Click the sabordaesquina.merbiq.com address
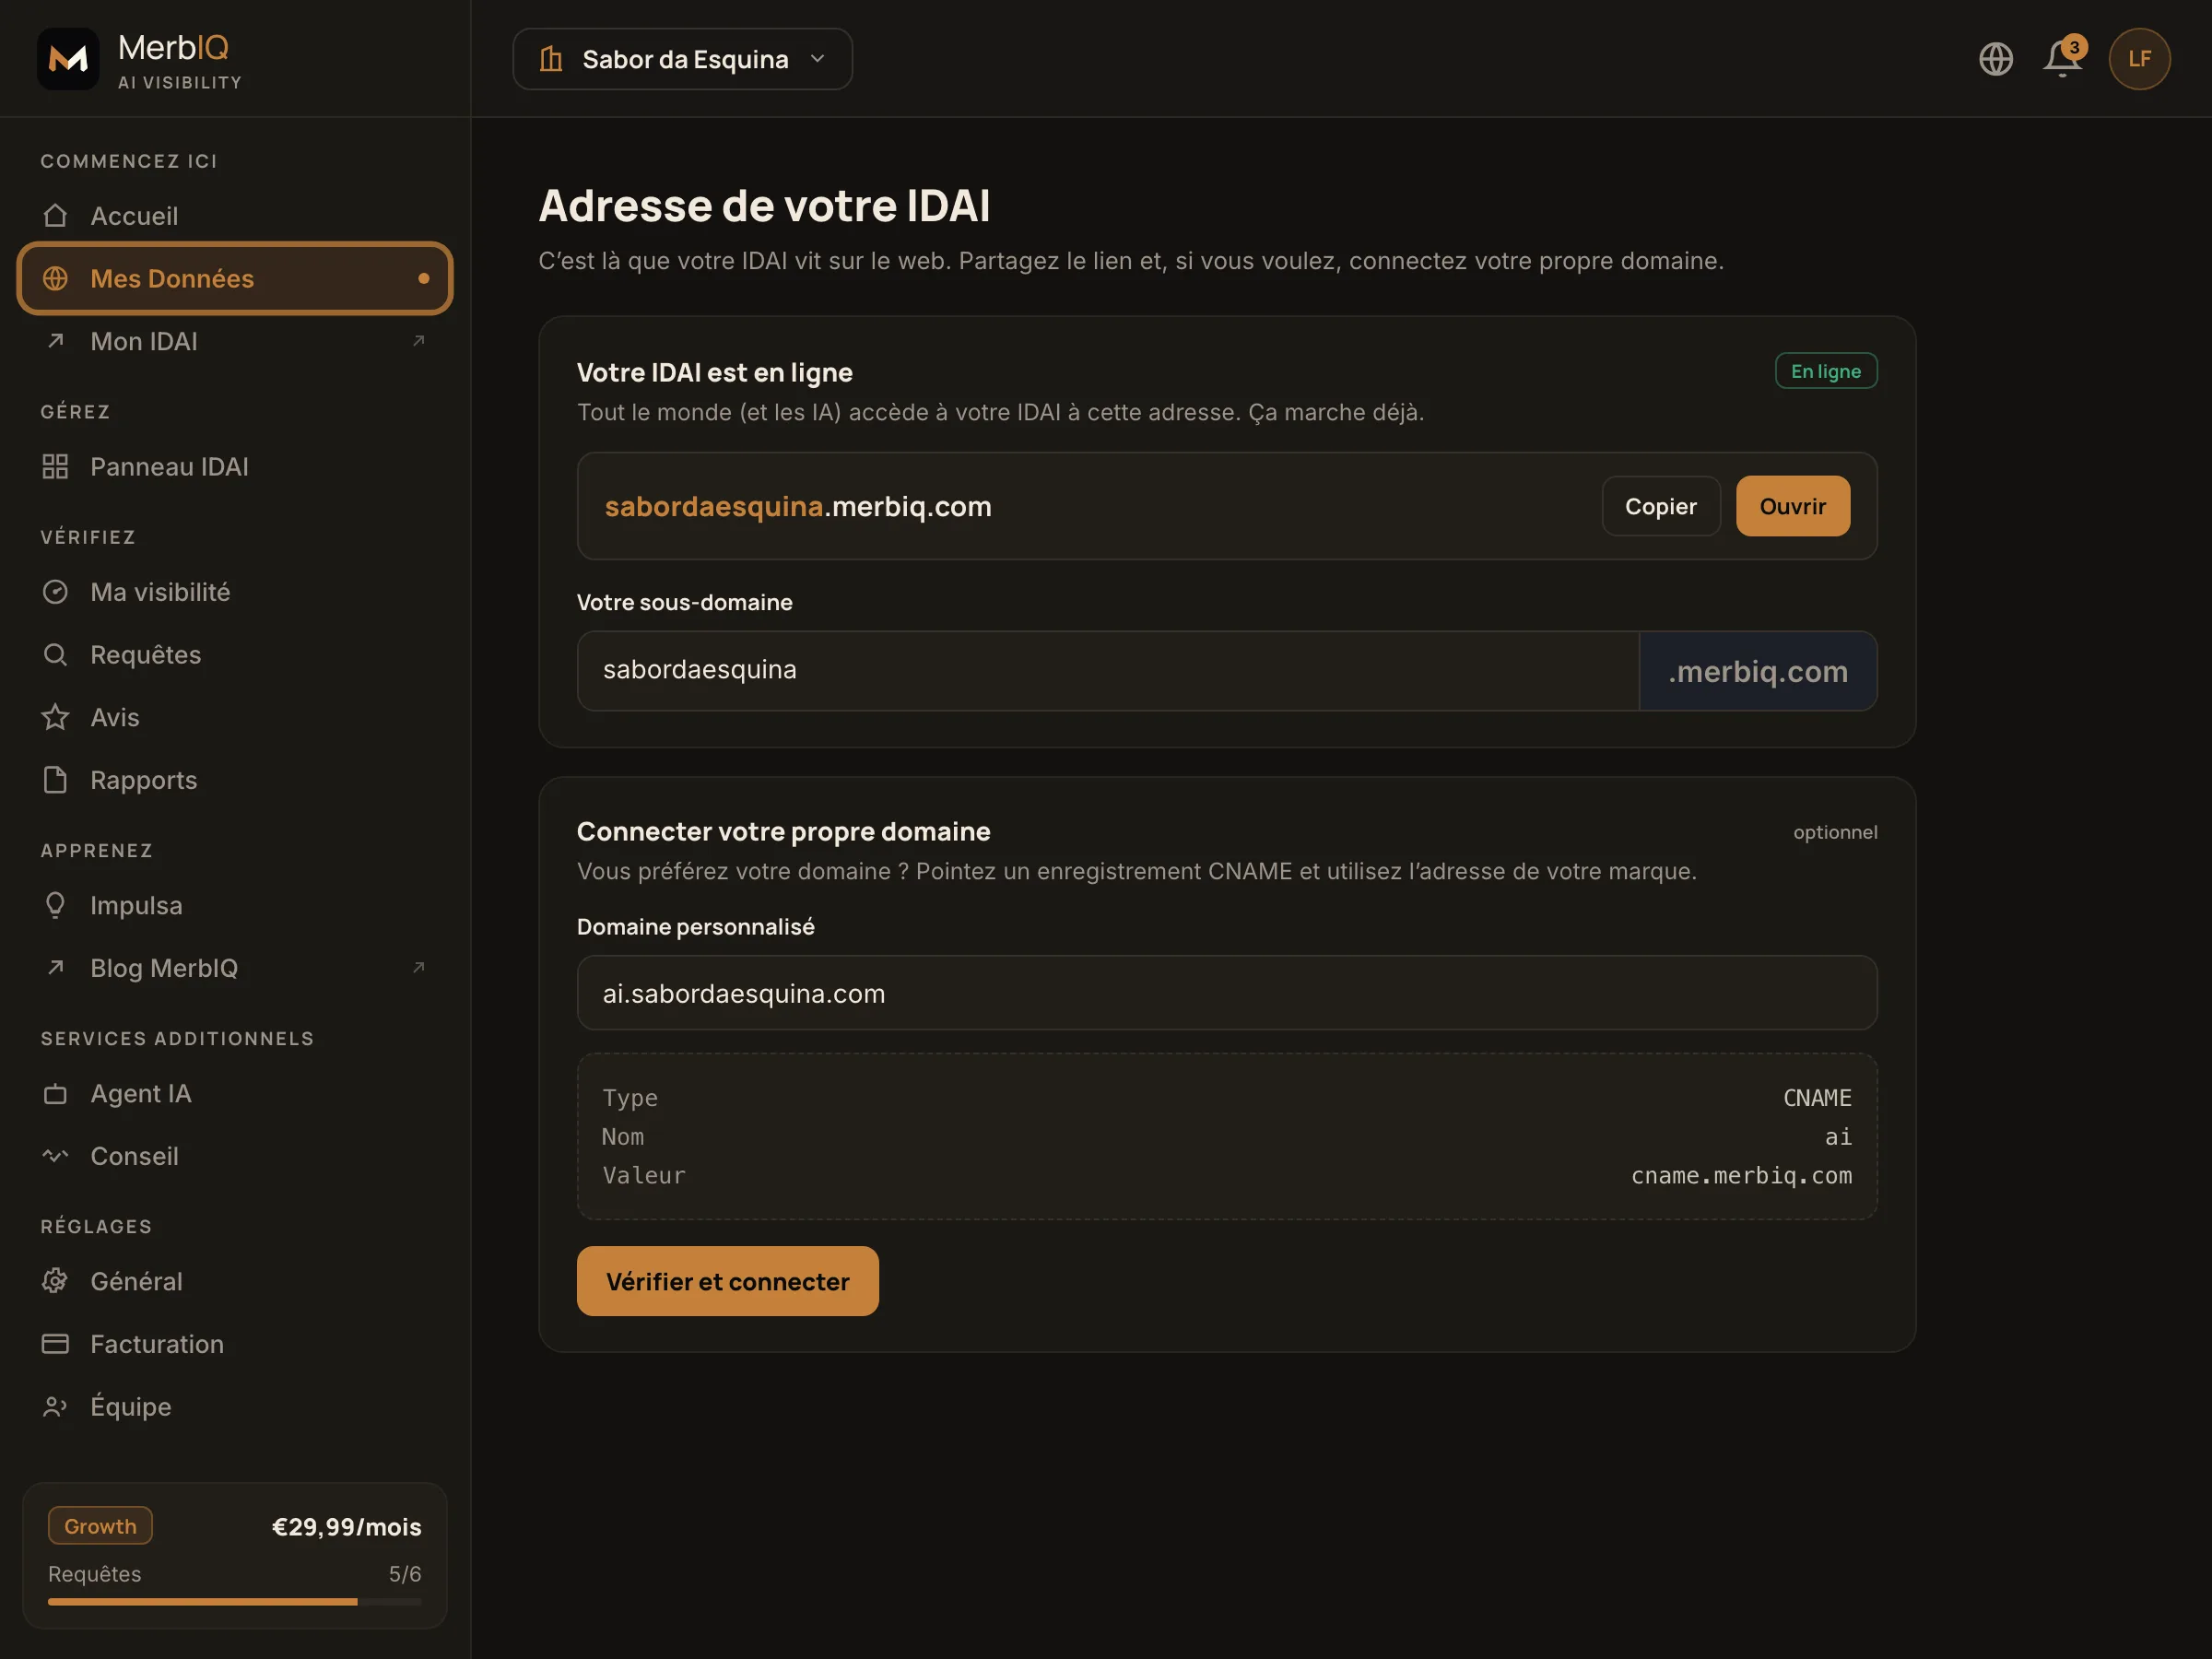This screenshot has height=1659, width=2212. [798, 506]
